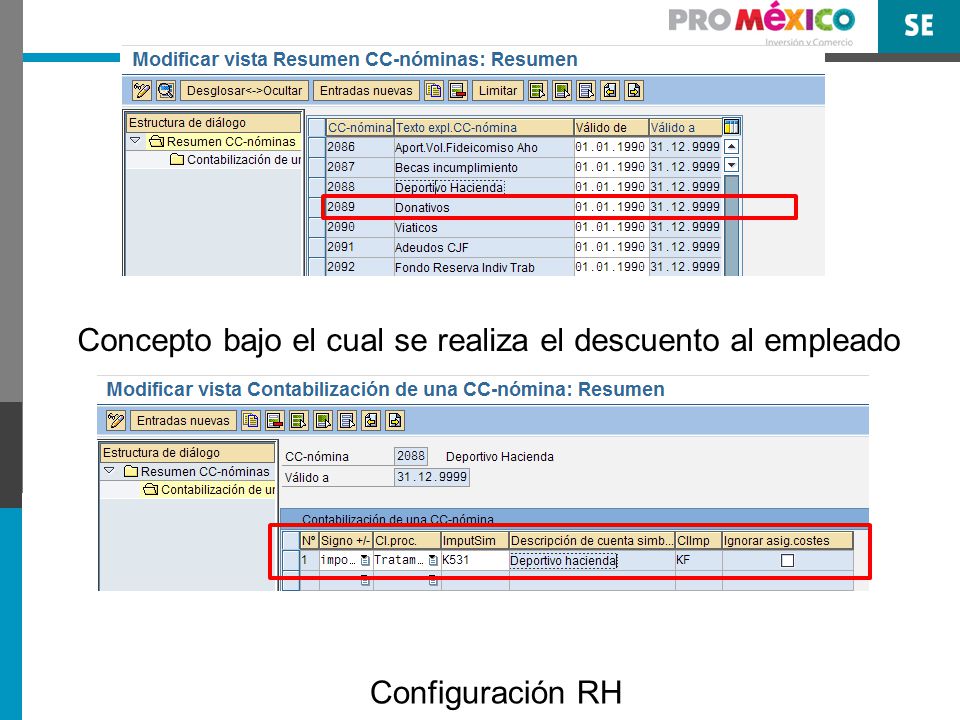Click the Limitar button

tap(498, 91)
